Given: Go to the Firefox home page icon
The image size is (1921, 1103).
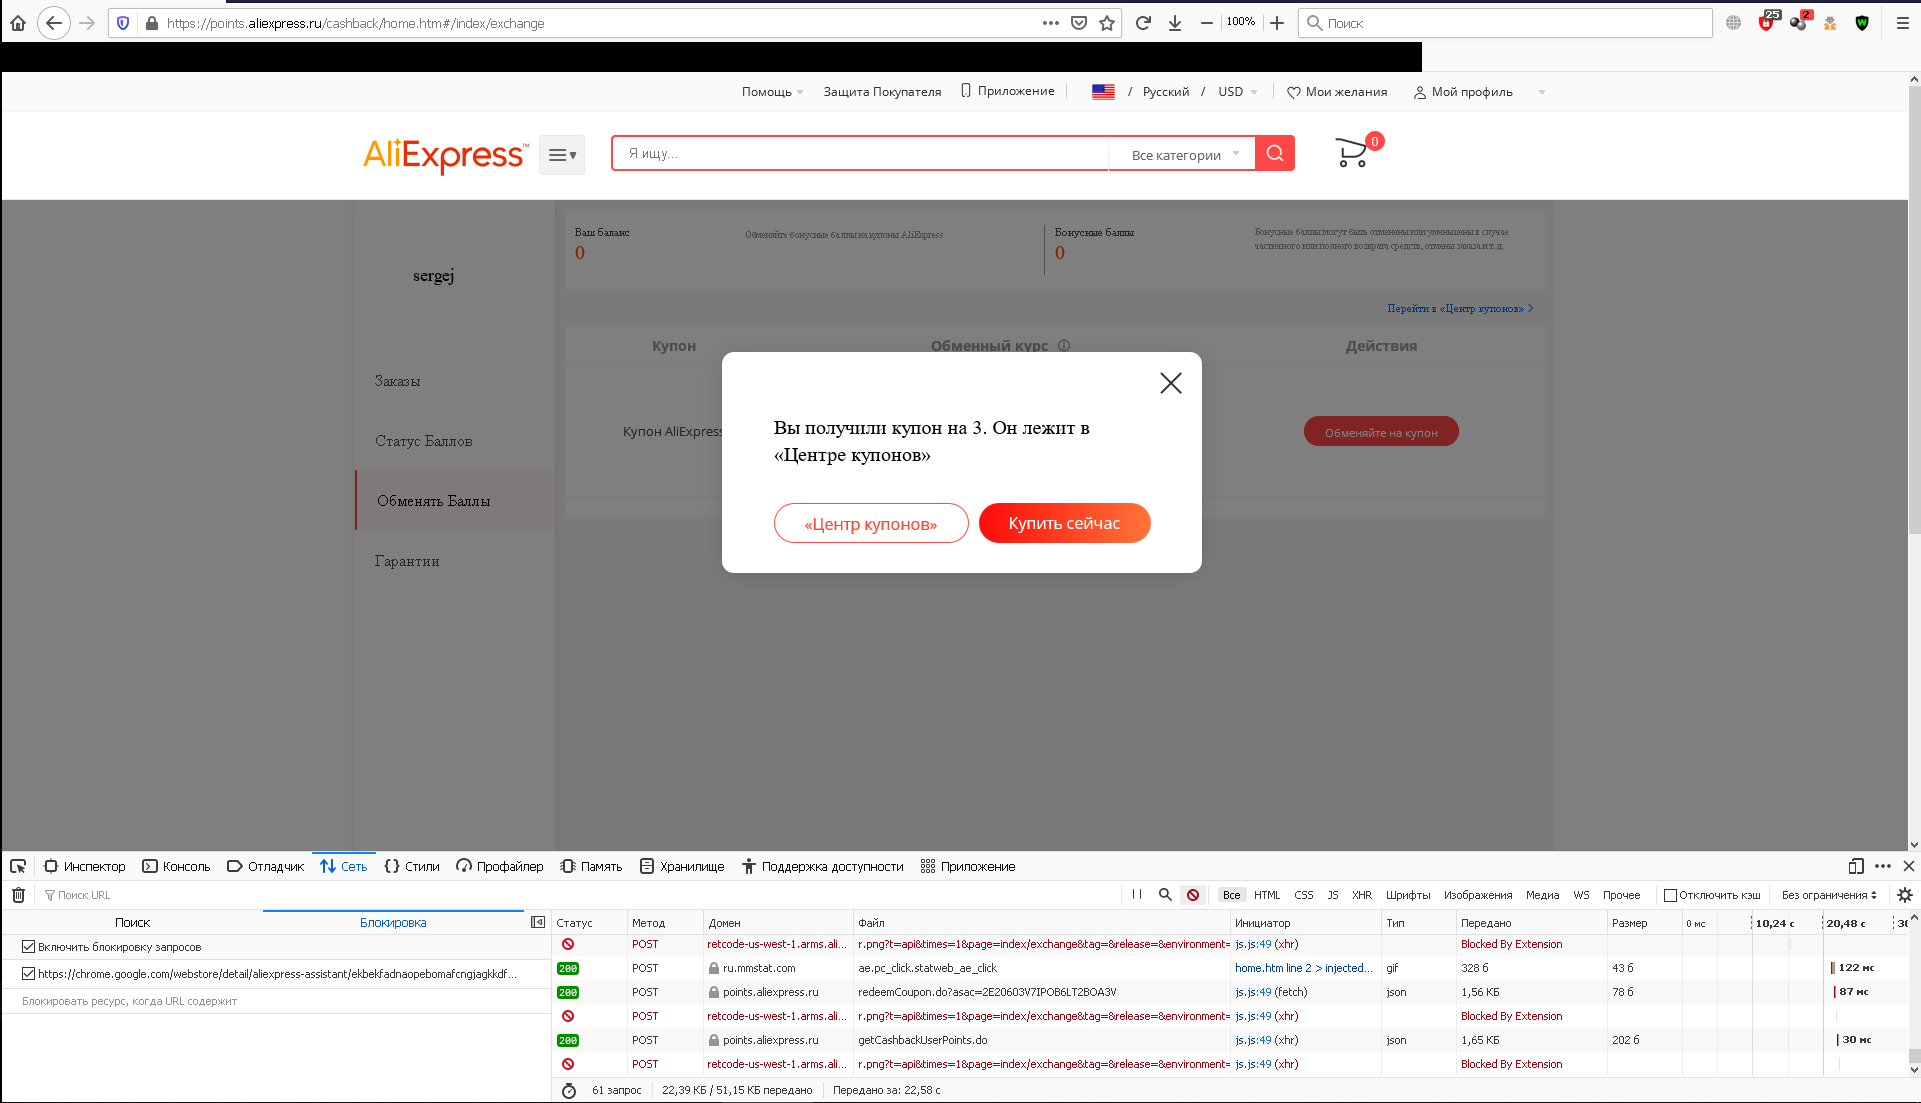Looking at the screenshot, I should (18, 23).
